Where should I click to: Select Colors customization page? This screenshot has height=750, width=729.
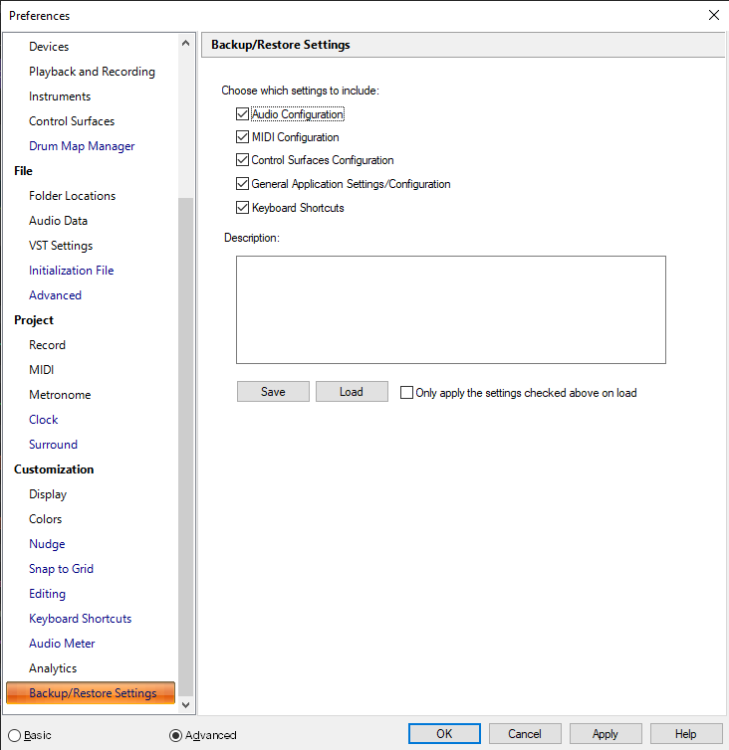pos(45,519)
